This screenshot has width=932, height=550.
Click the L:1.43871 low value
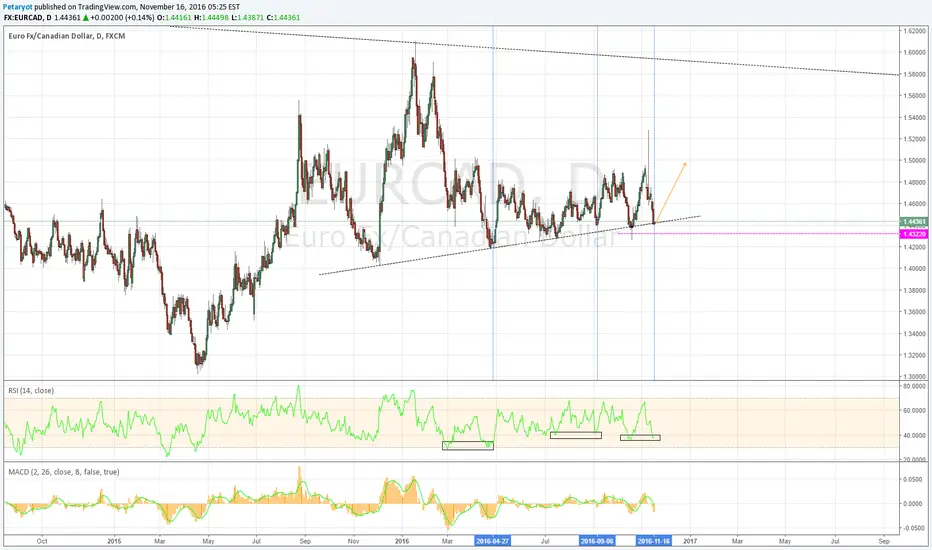248,18
